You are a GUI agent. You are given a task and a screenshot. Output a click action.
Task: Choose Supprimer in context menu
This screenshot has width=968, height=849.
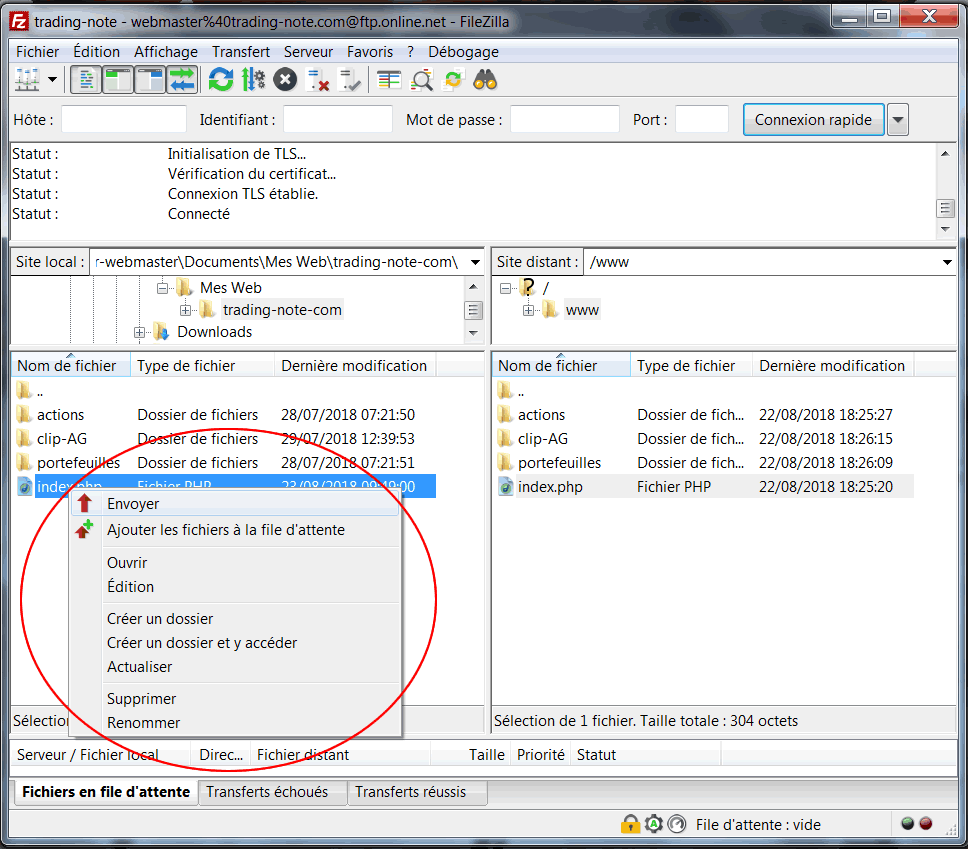coord(235,698)
